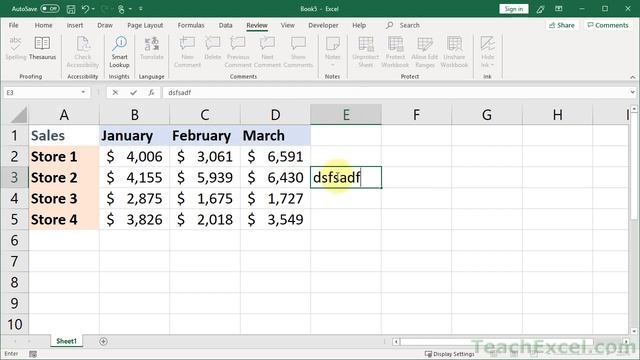Click the Select All corner triangle
This screenshot has width=640, height=360.
click(x=18, y=115)
